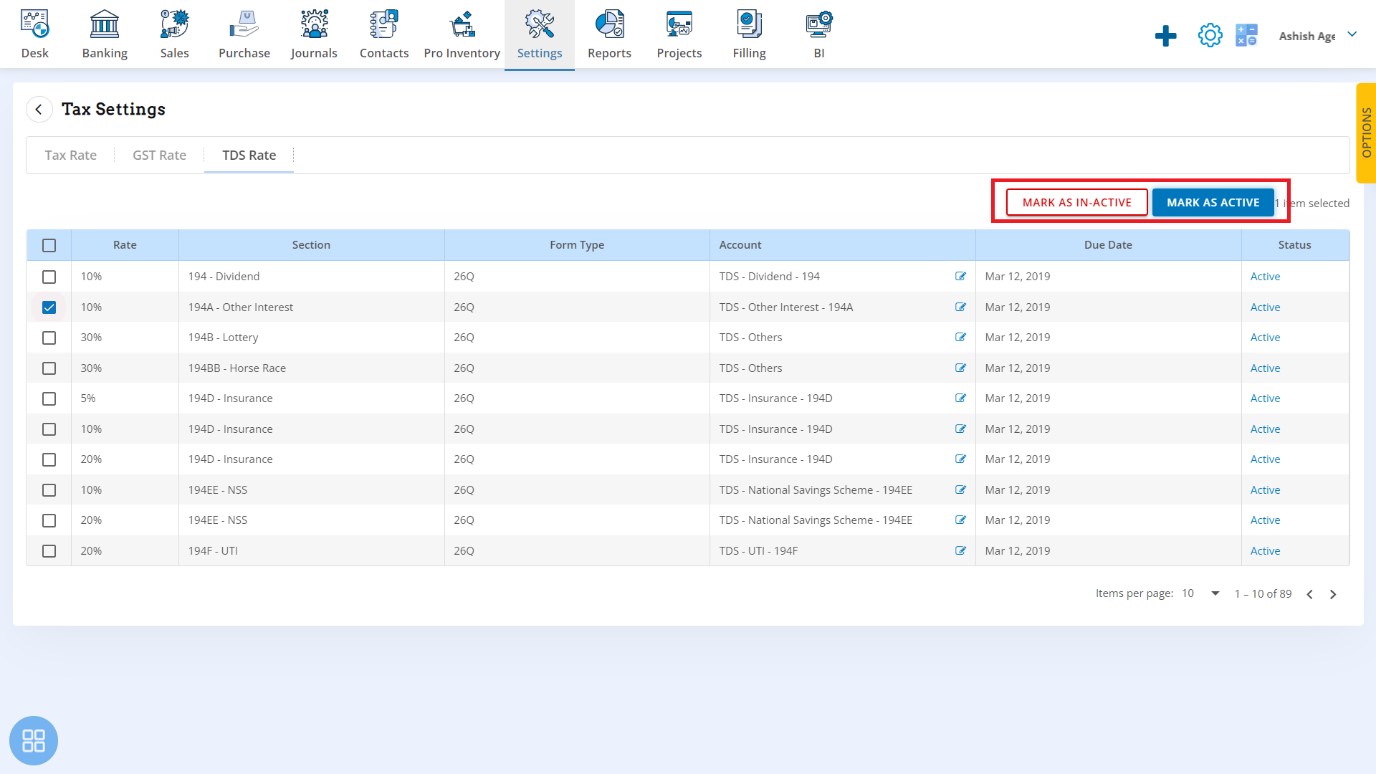Image resolution: width=1376 pixels, height=774 pixels.
Task: Click the Rate column header
Action: [x=125, y=245]
